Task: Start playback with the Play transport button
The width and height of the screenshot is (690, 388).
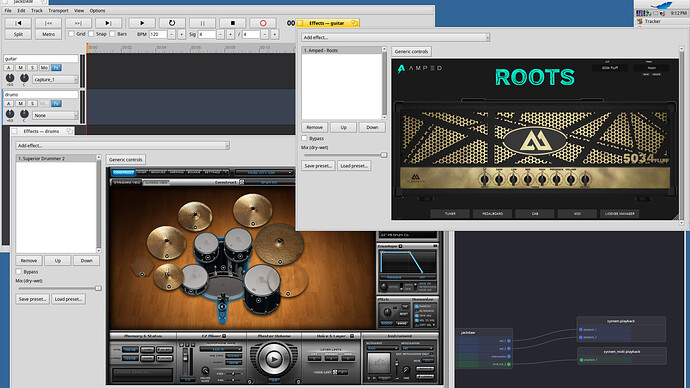Action: coord(142,23)
